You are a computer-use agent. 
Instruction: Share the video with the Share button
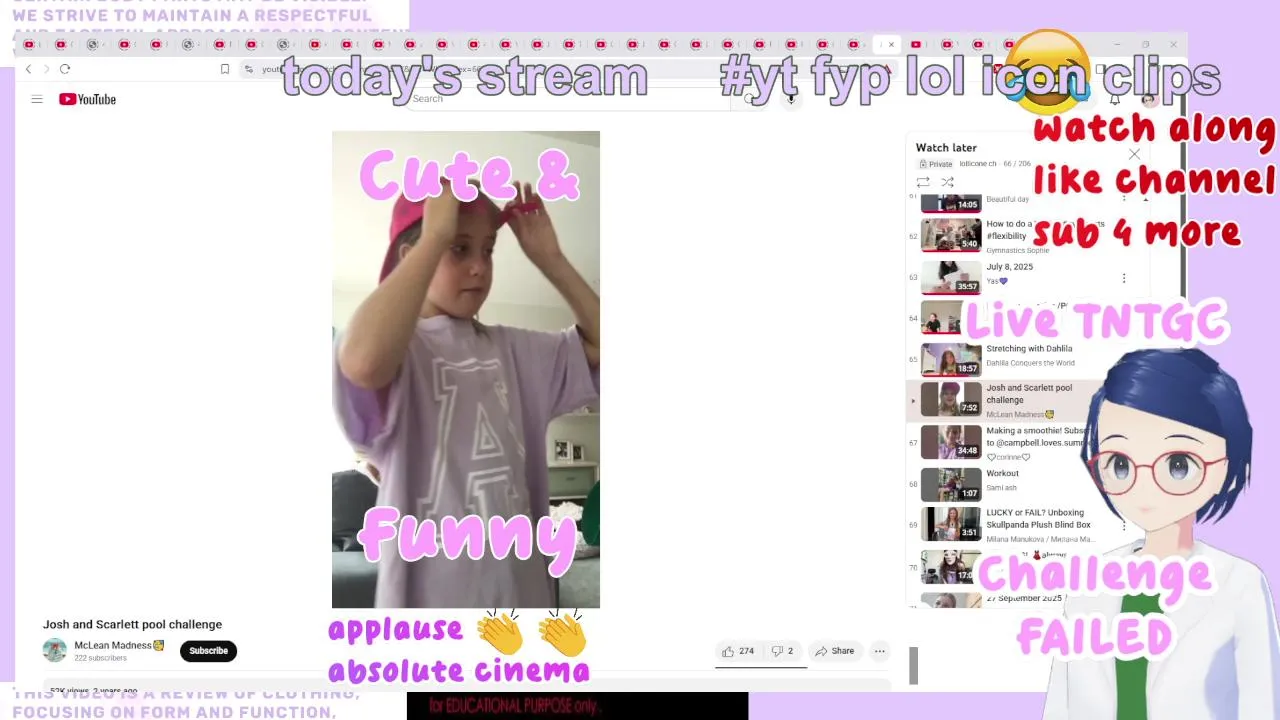[x=834, y=651]
